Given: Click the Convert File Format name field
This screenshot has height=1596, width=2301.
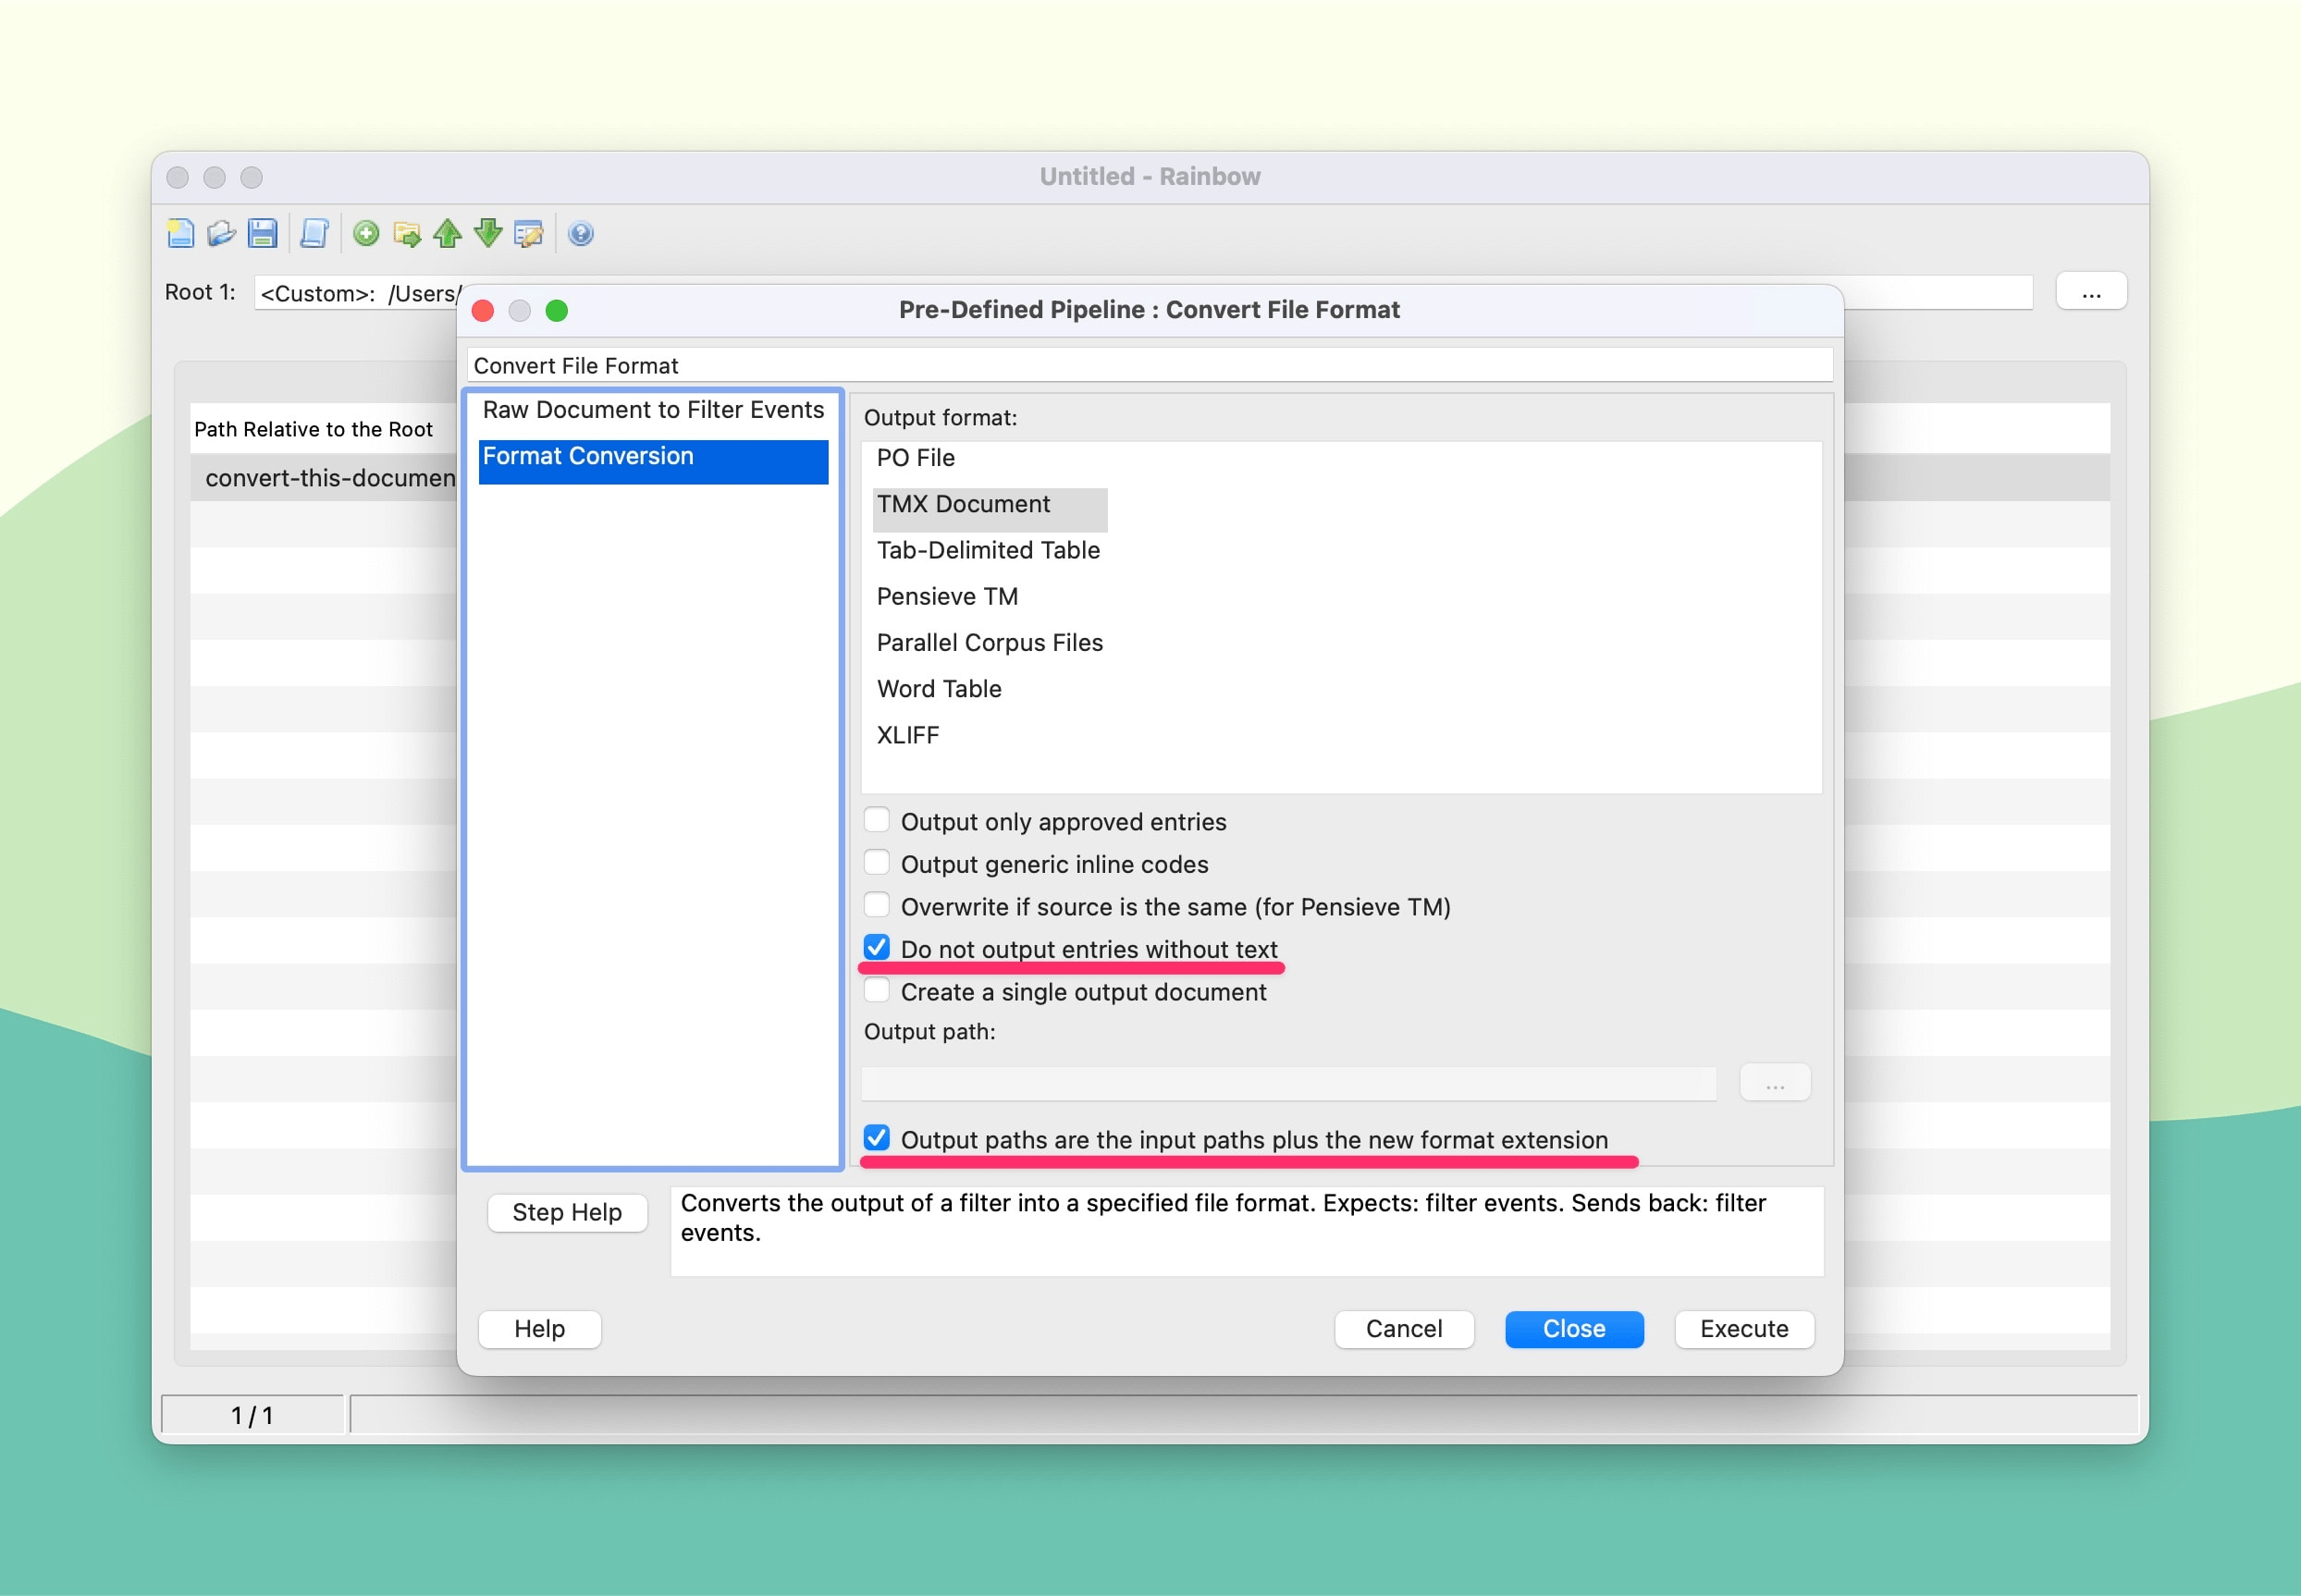Looking at the screenshot, I should 1149,365.
